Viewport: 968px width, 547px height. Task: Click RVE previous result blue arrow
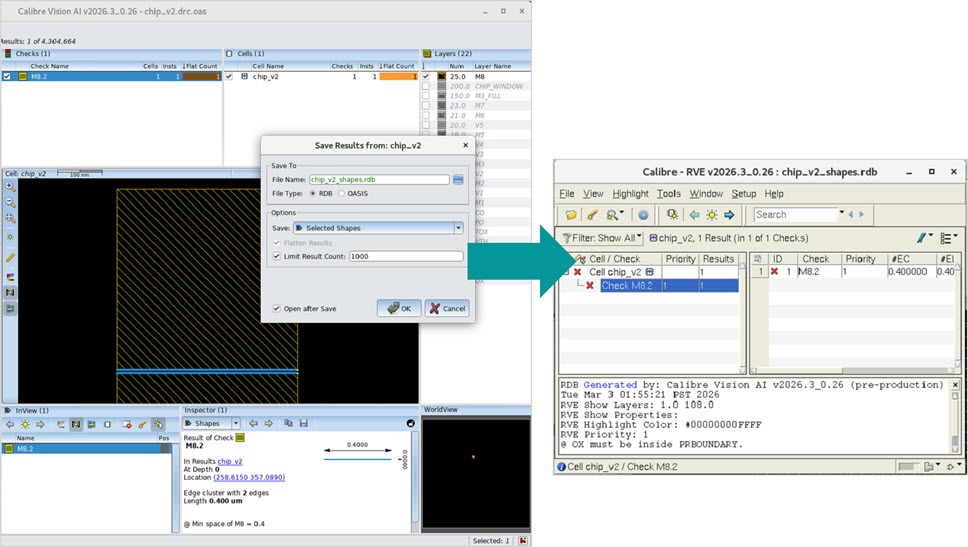point(695,215)
